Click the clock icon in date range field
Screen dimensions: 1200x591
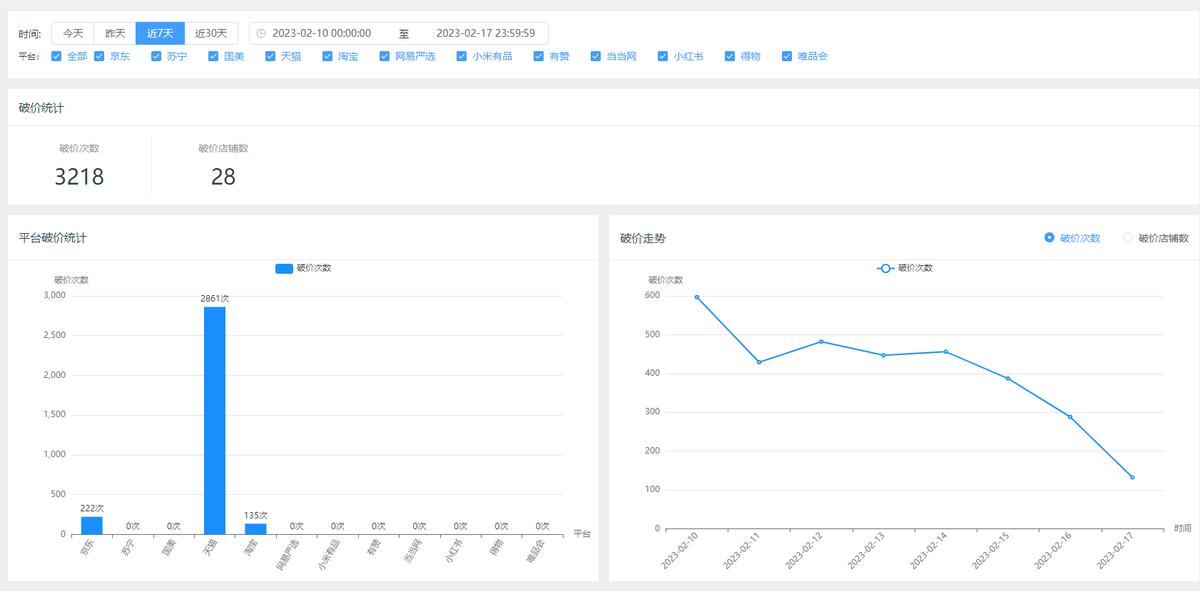[x=261, y=33]
